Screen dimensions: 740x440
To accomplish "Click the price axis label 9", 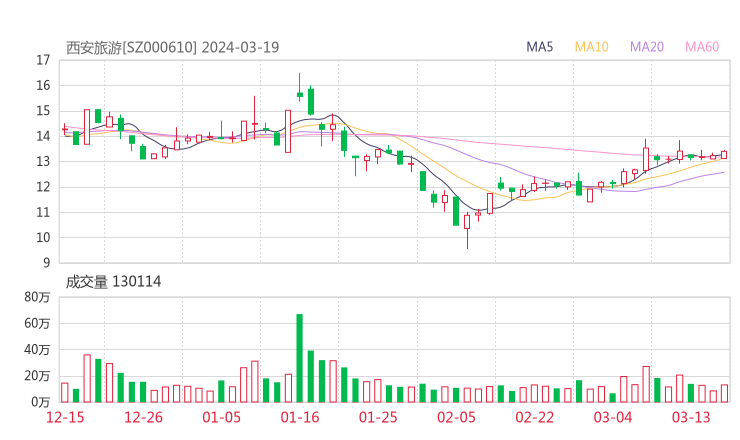I will point(47,262).
